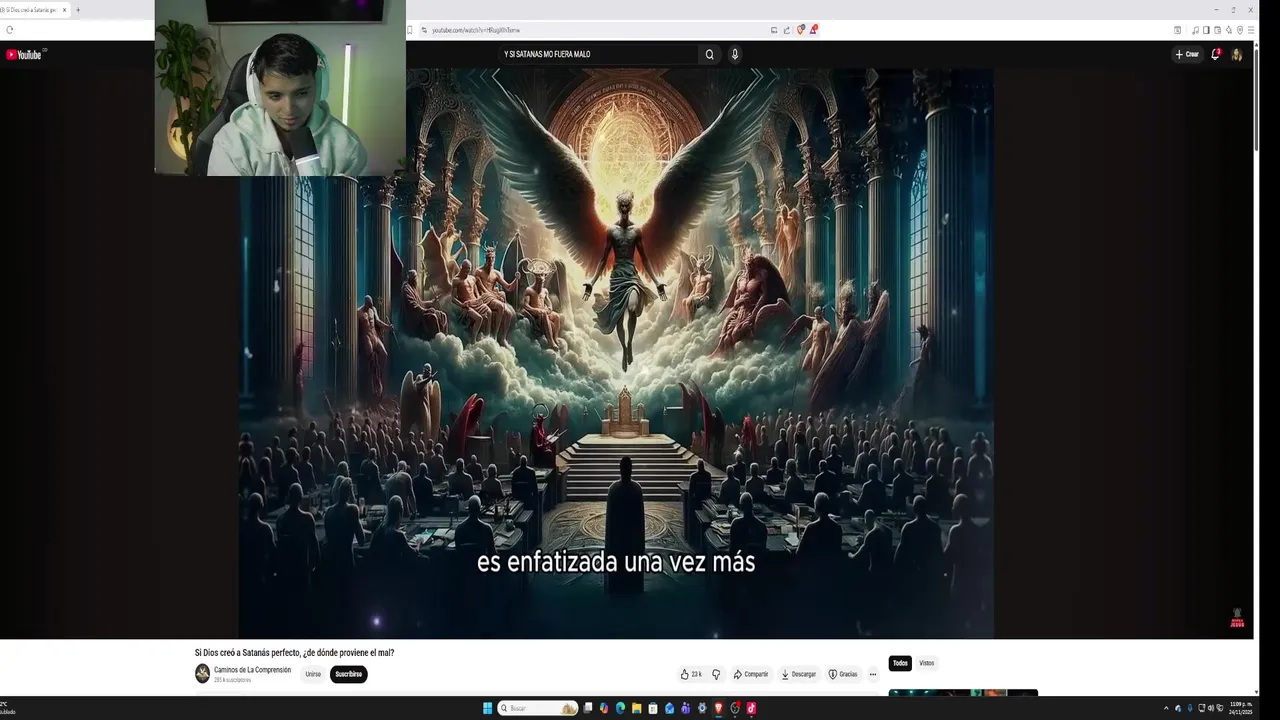Click the taskbar Buscar search box
The image size is (1280, 720).
[x=538, y=708]
